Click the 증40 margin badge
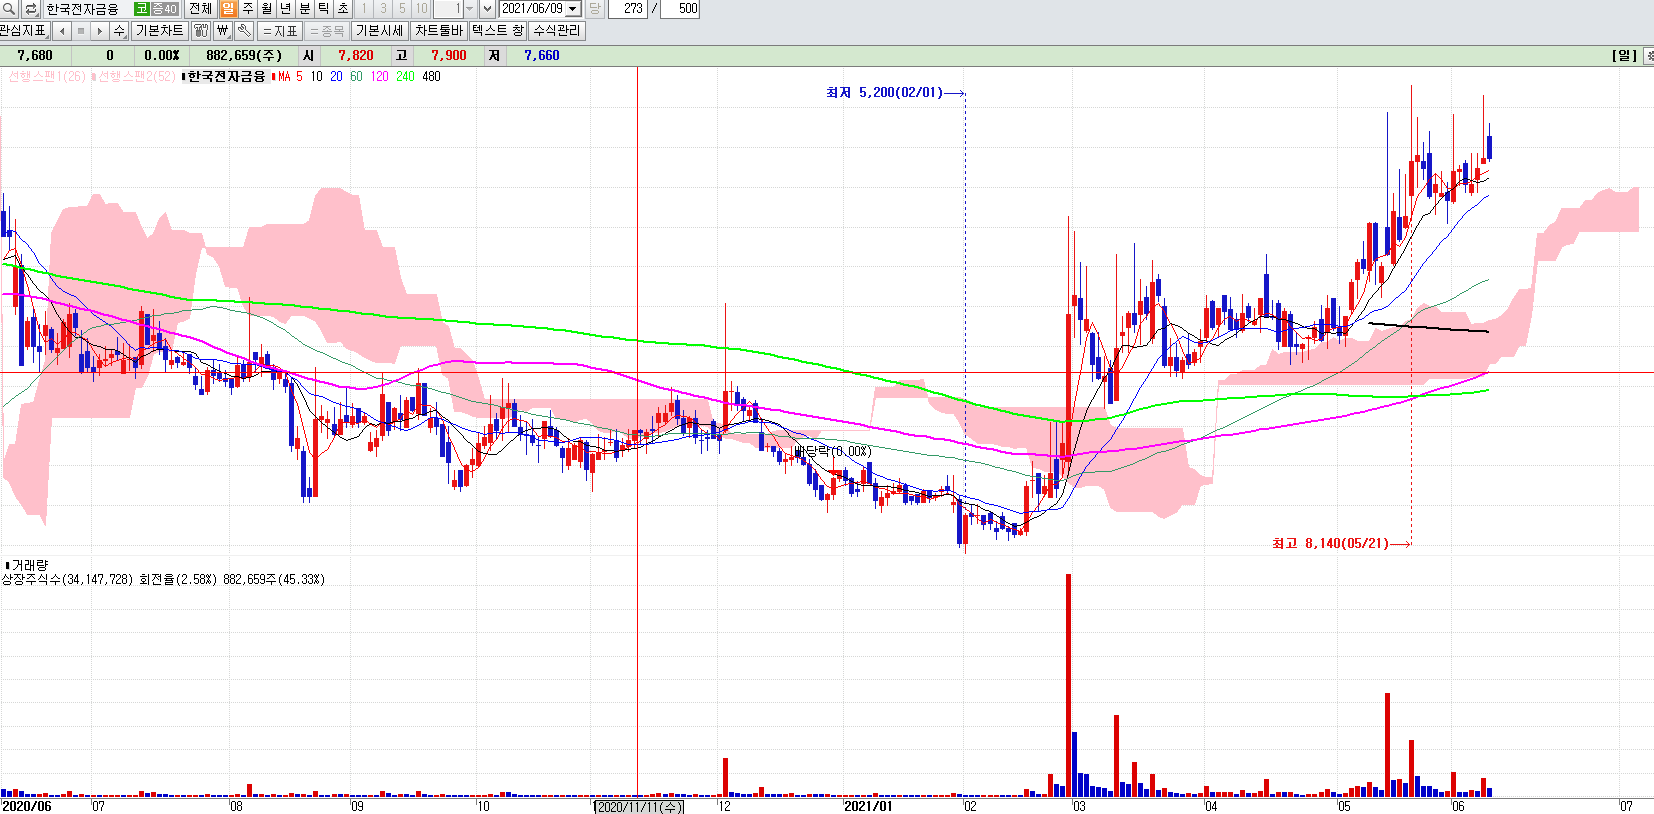The image size is (1654, 814). click(165, 9)
